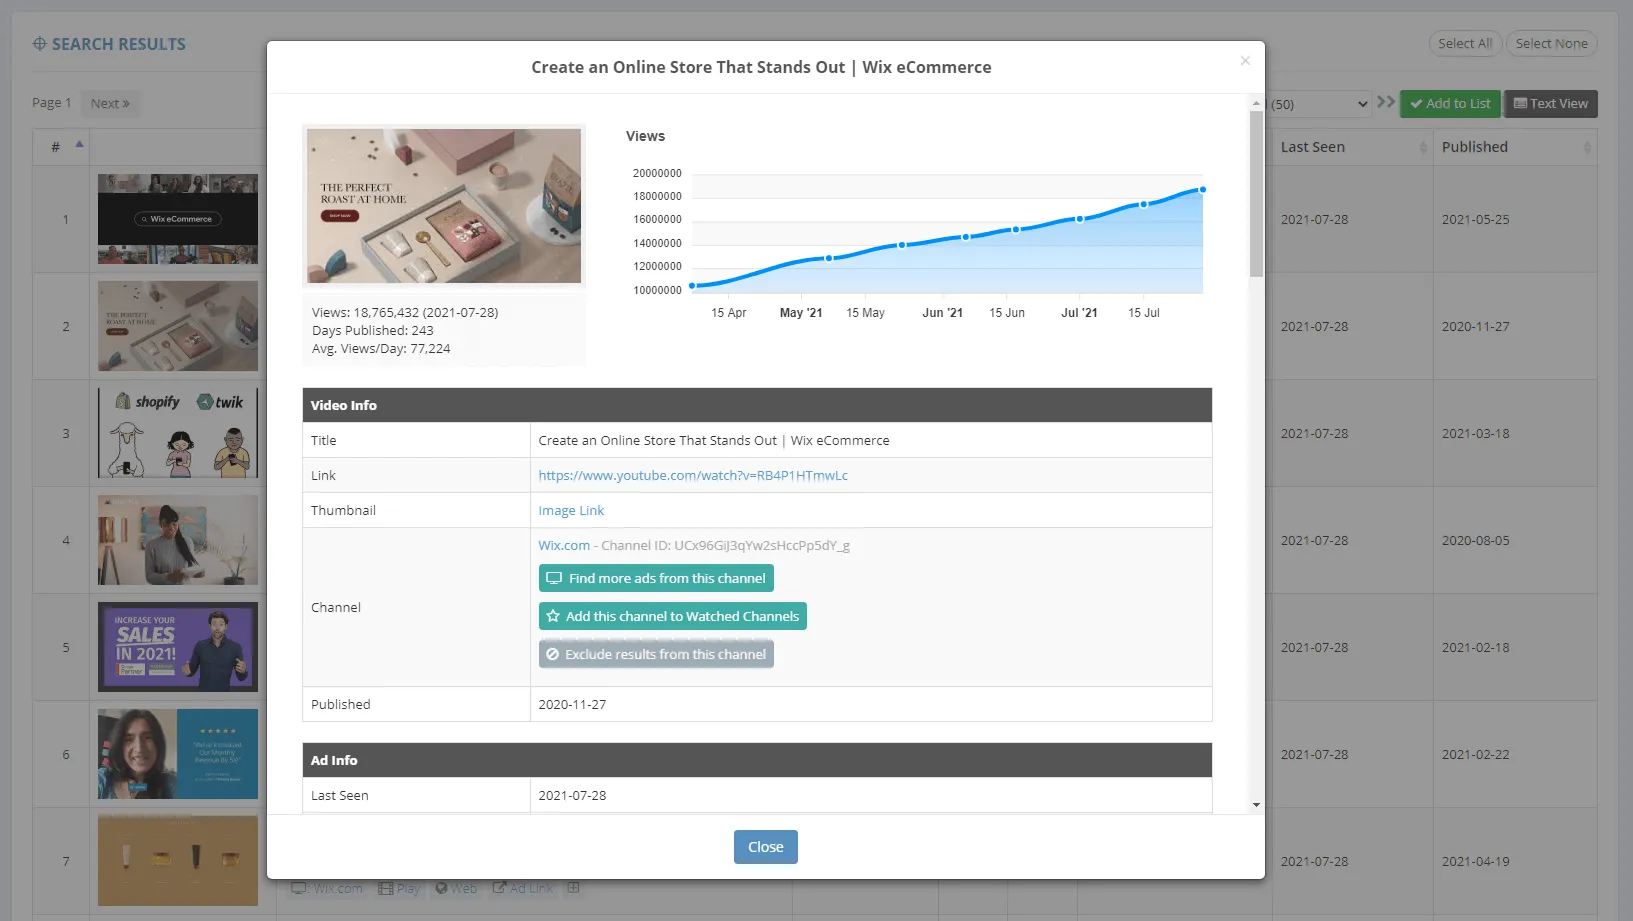Click the crosshair icon beside Search Results
This screenshot has height=921, width=1633.
click(x=38, y=43)
